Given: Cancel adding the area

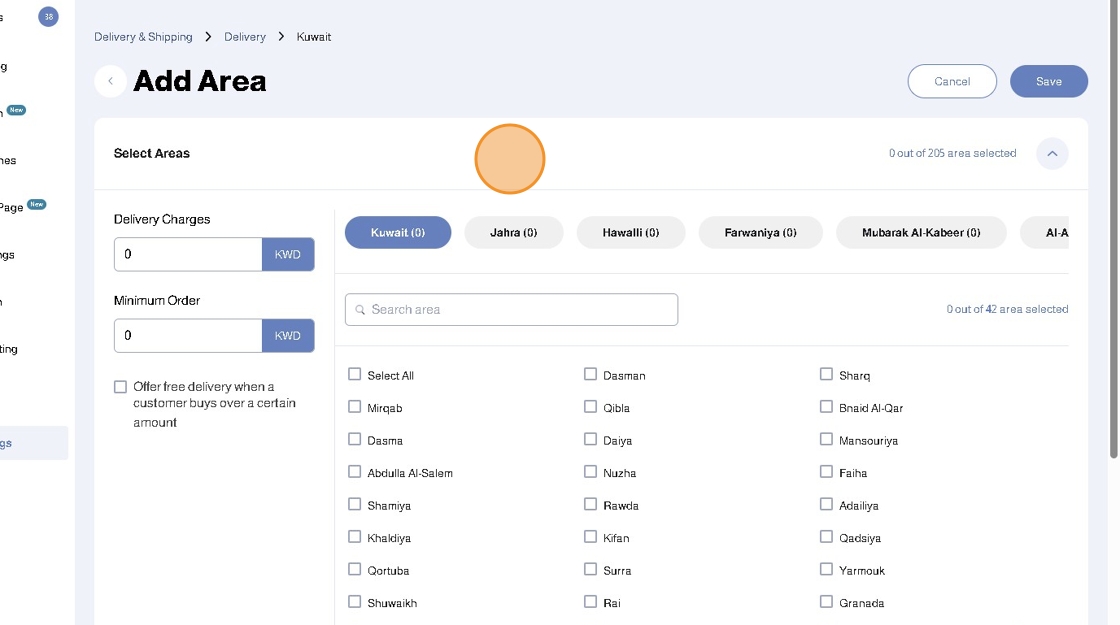Looking at the screenshot, I should pos(952,82).
